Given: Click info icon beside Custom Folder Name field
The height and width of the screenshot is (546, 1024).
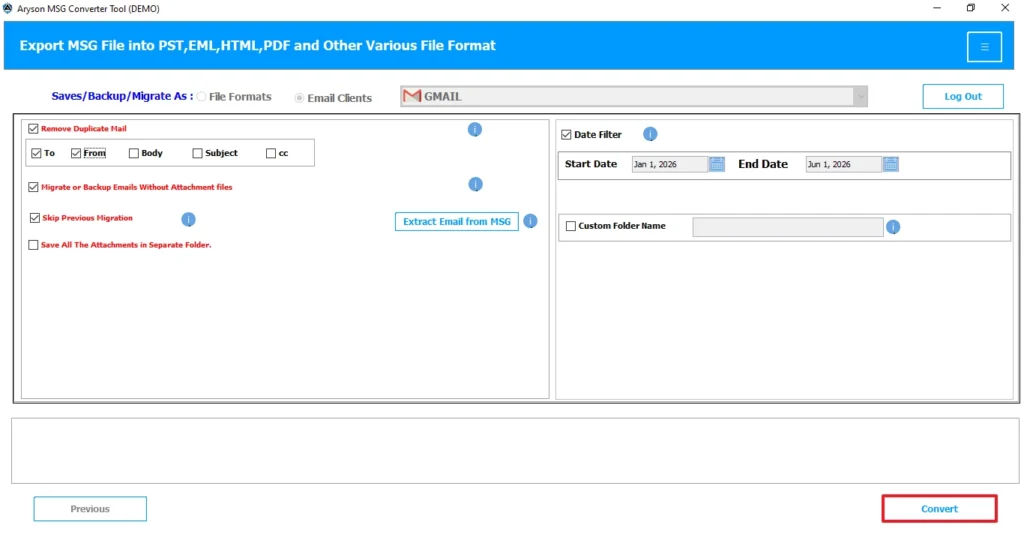Looking at the screenshot, I should [893, 227].
